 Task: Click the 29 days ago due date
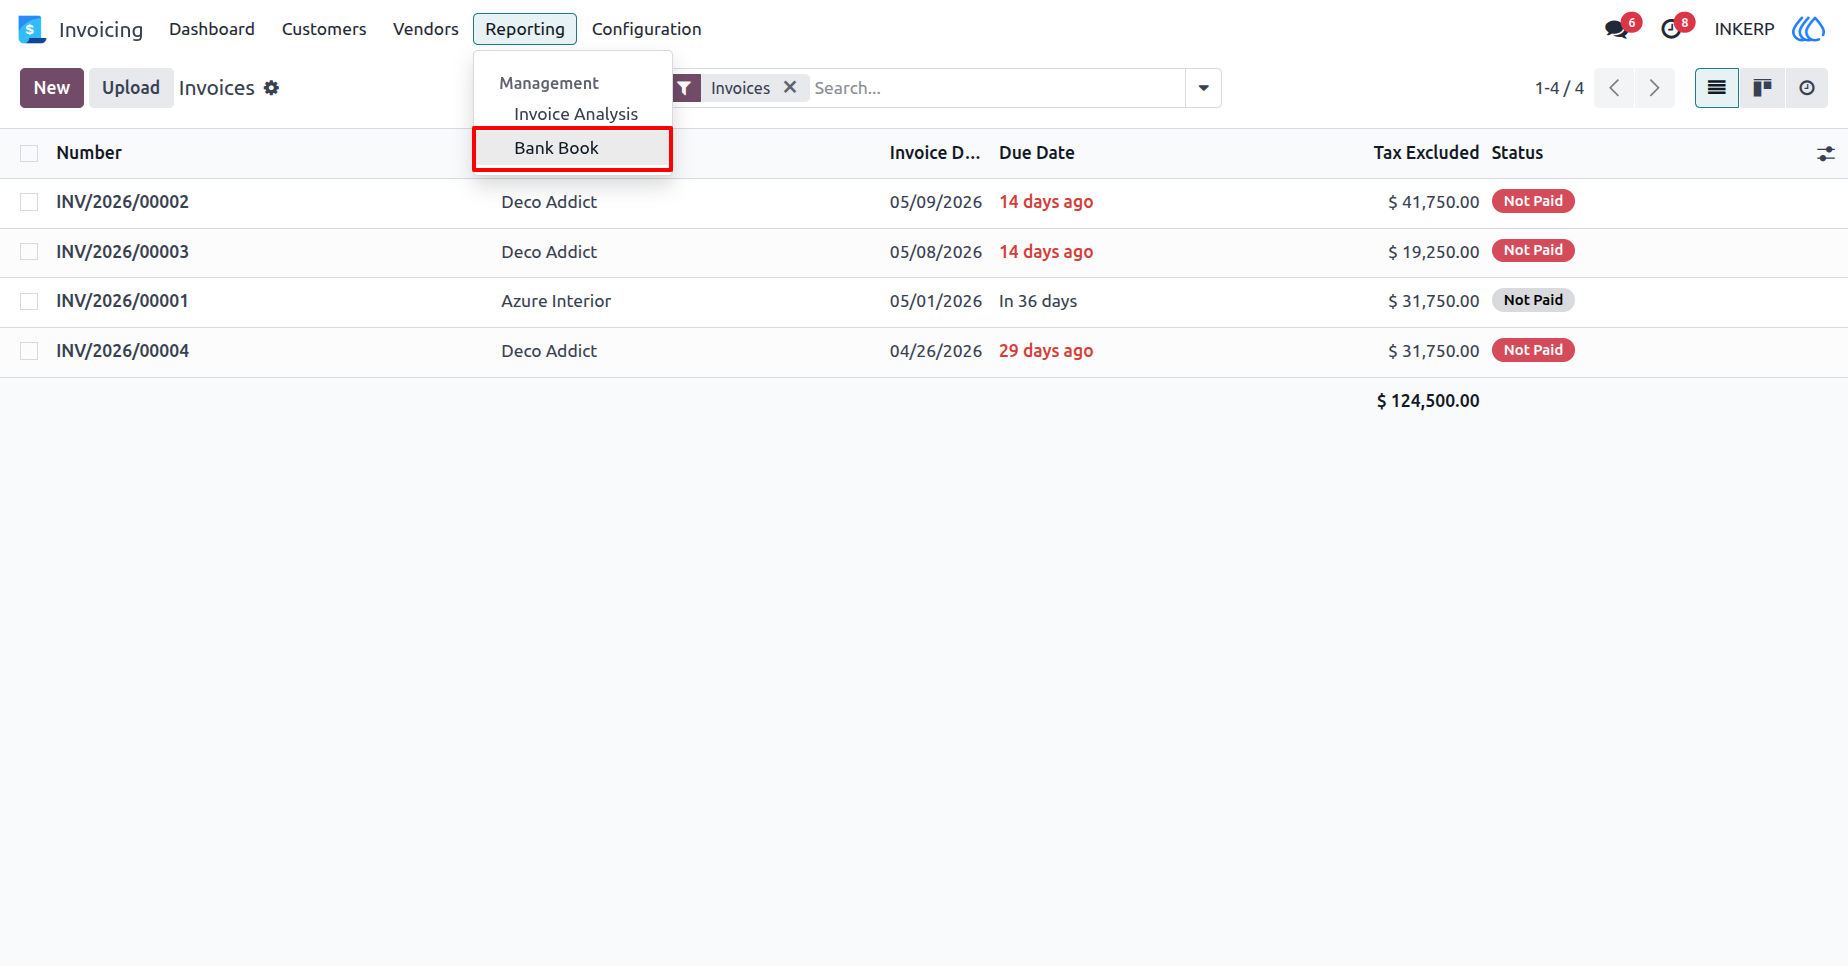point(1046,351)
